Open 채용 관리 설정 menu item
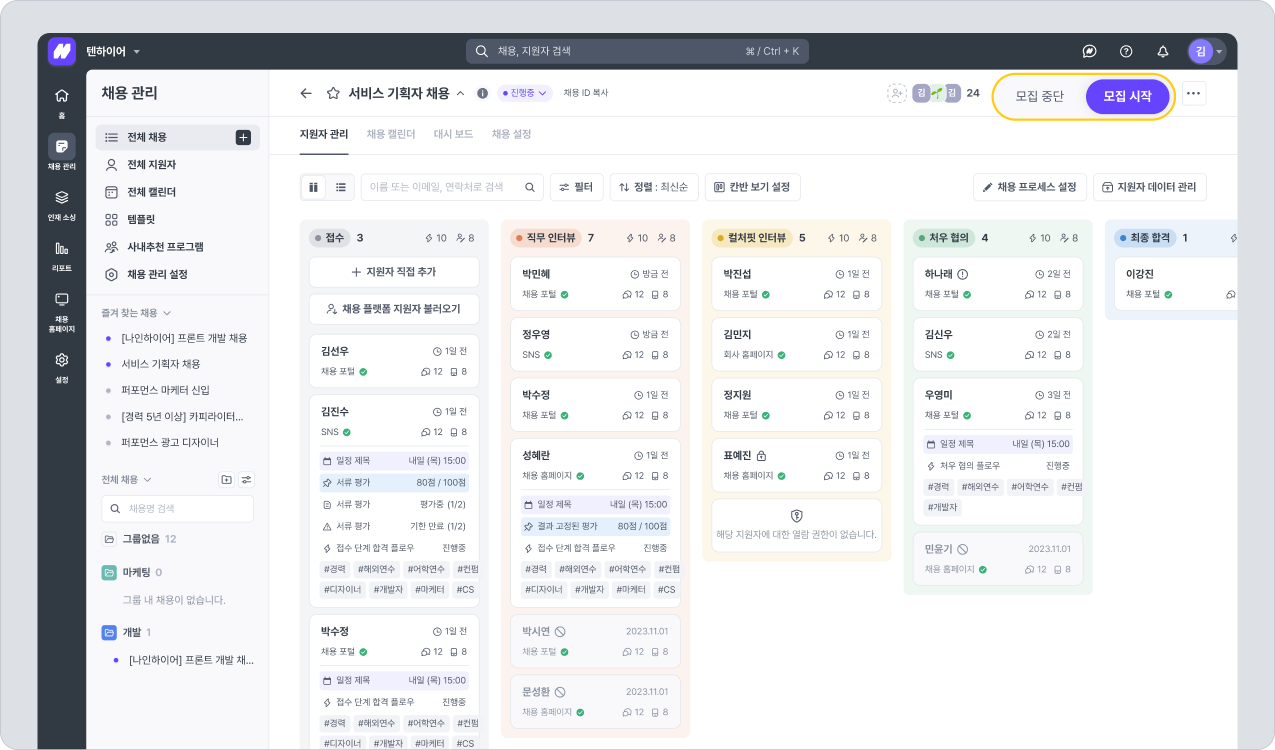Screen dimensions: 1275x750 pyautogui.click(x=178, y=274)
